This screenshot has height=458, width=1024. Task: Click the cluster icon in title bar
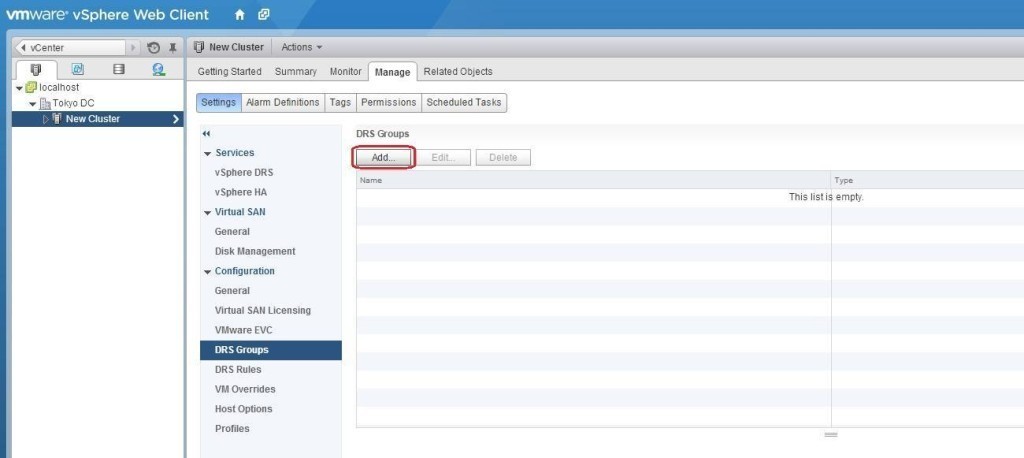[x=200, y=47]
